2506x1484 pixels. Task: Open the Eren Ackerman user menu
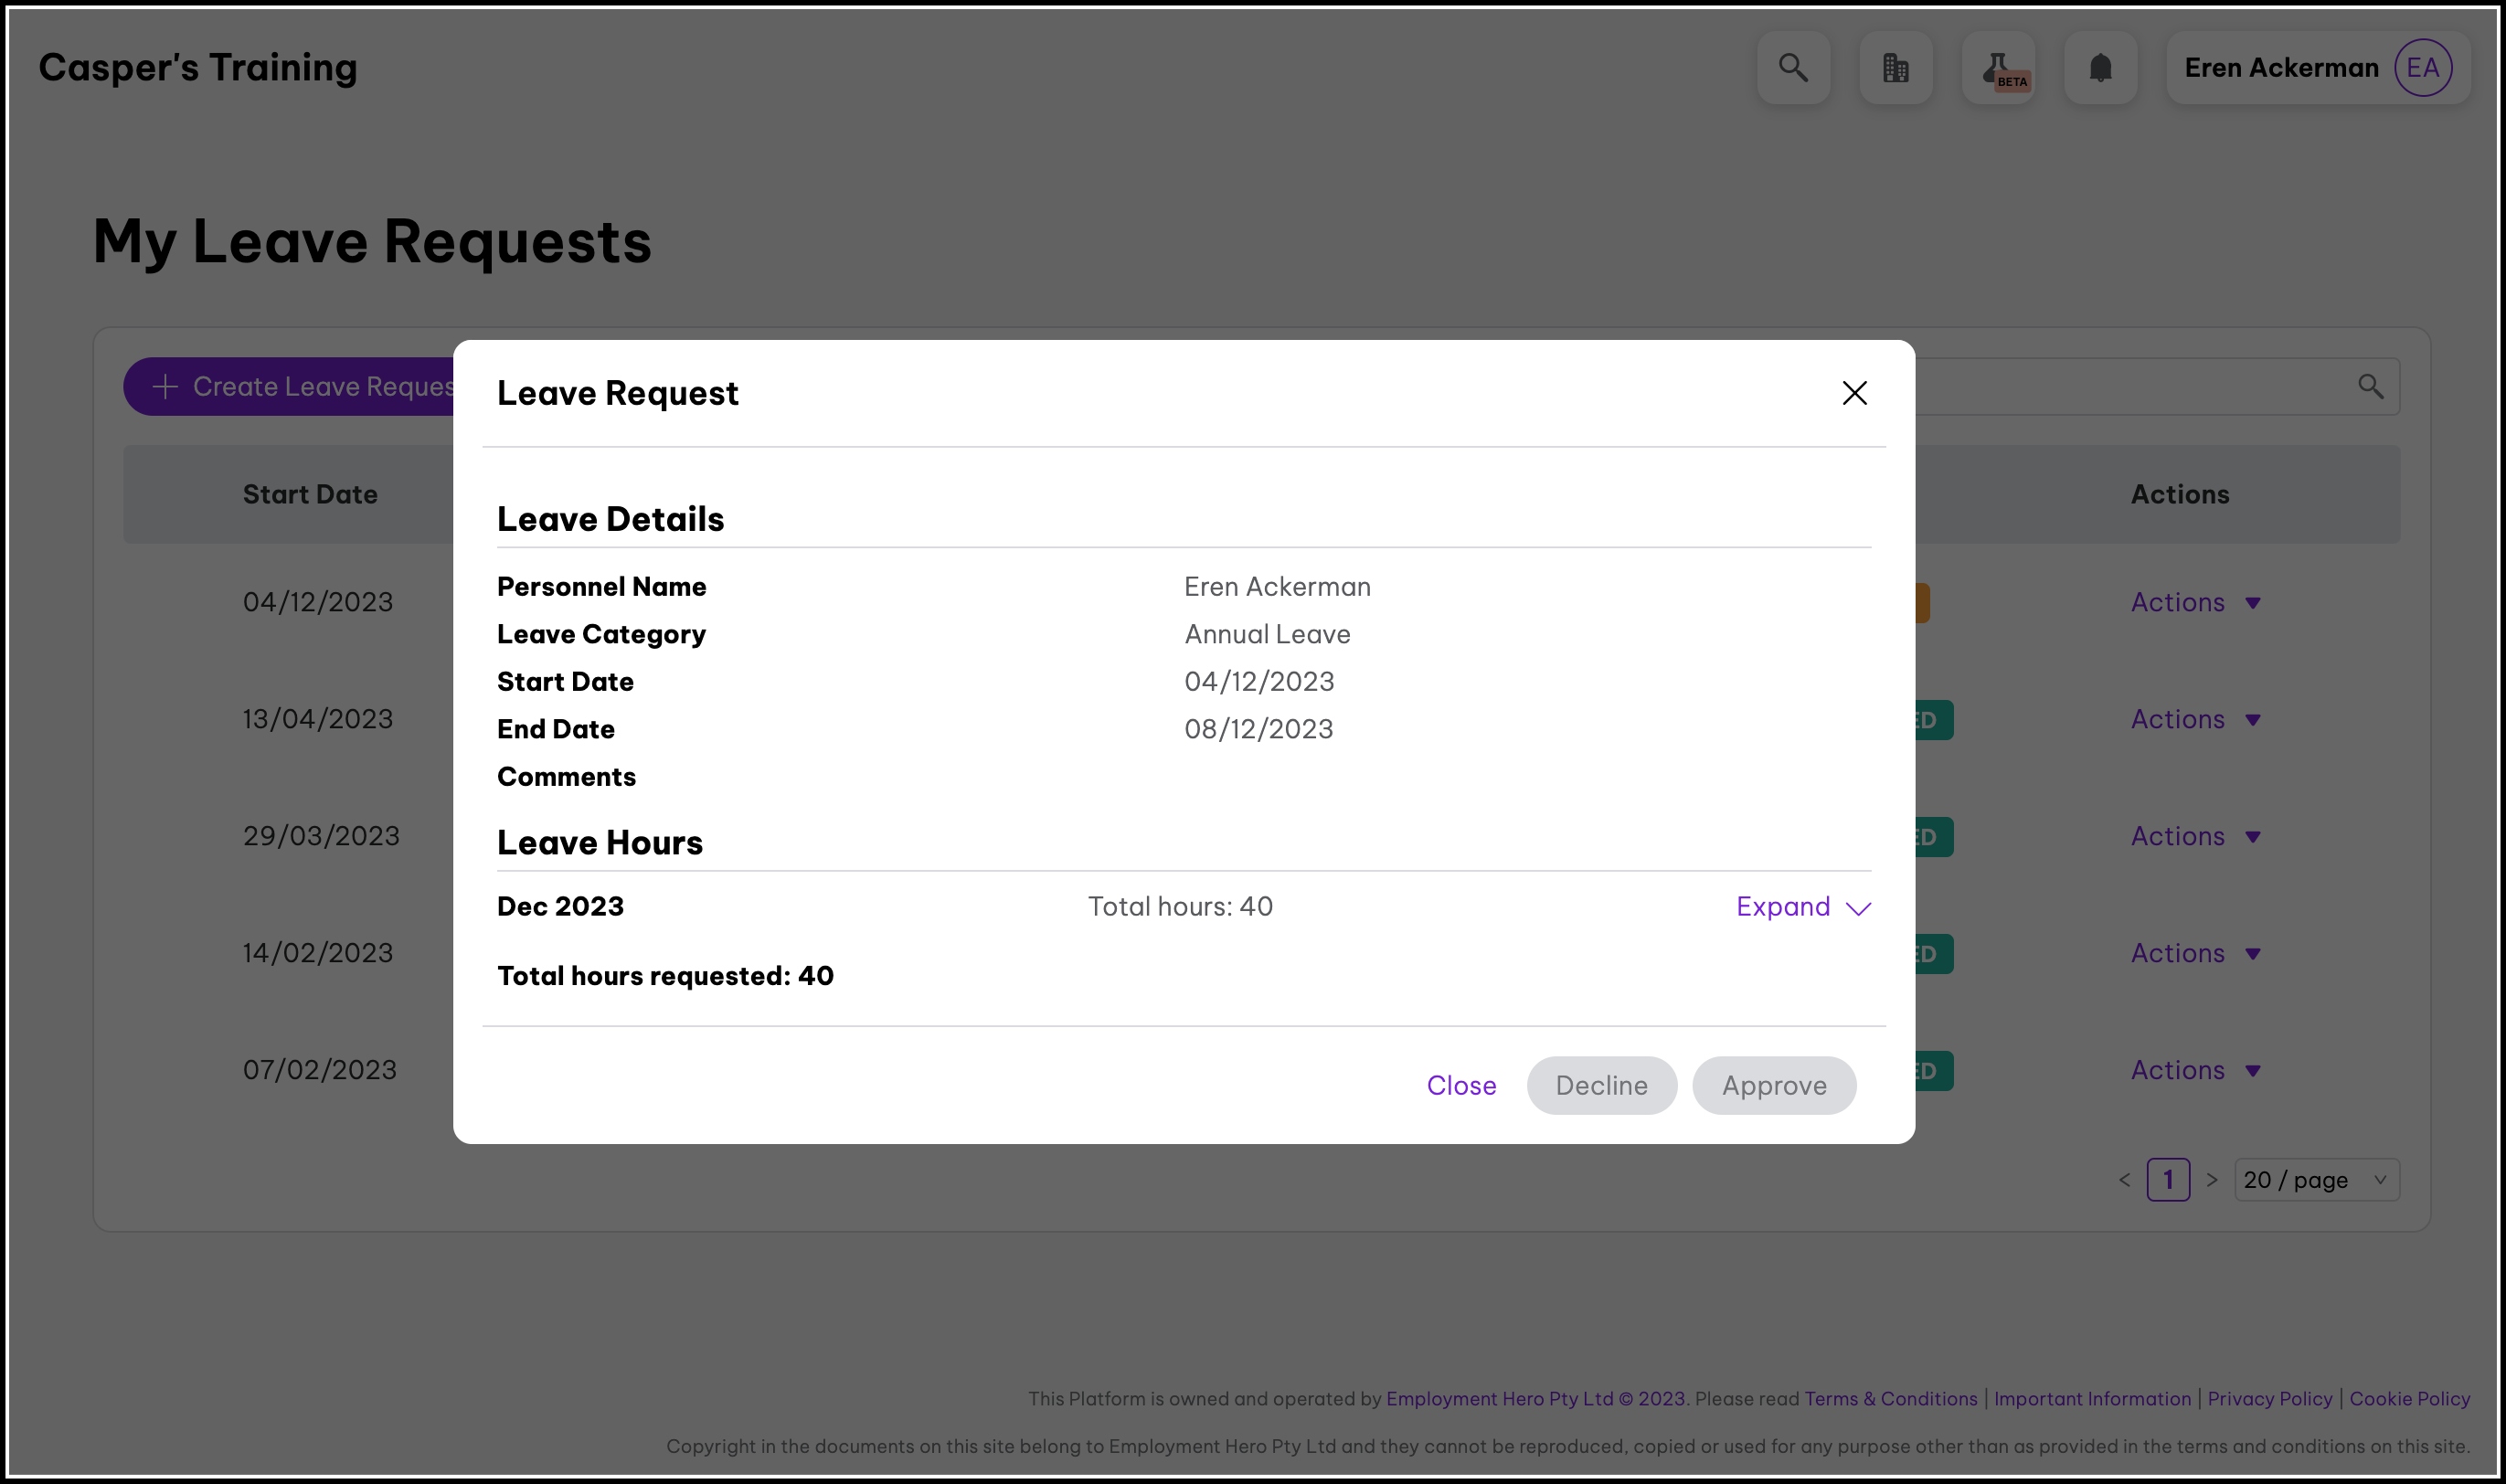[x=2281, y=68]
